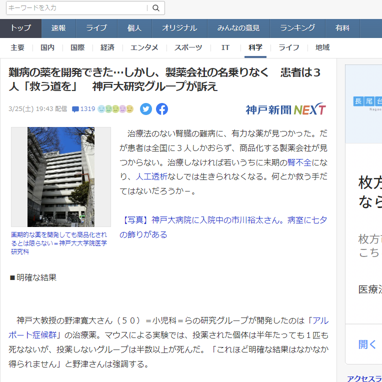Switch to the ライブ tab
Viewport: 382px width, 382px height.
coord(97,28)
